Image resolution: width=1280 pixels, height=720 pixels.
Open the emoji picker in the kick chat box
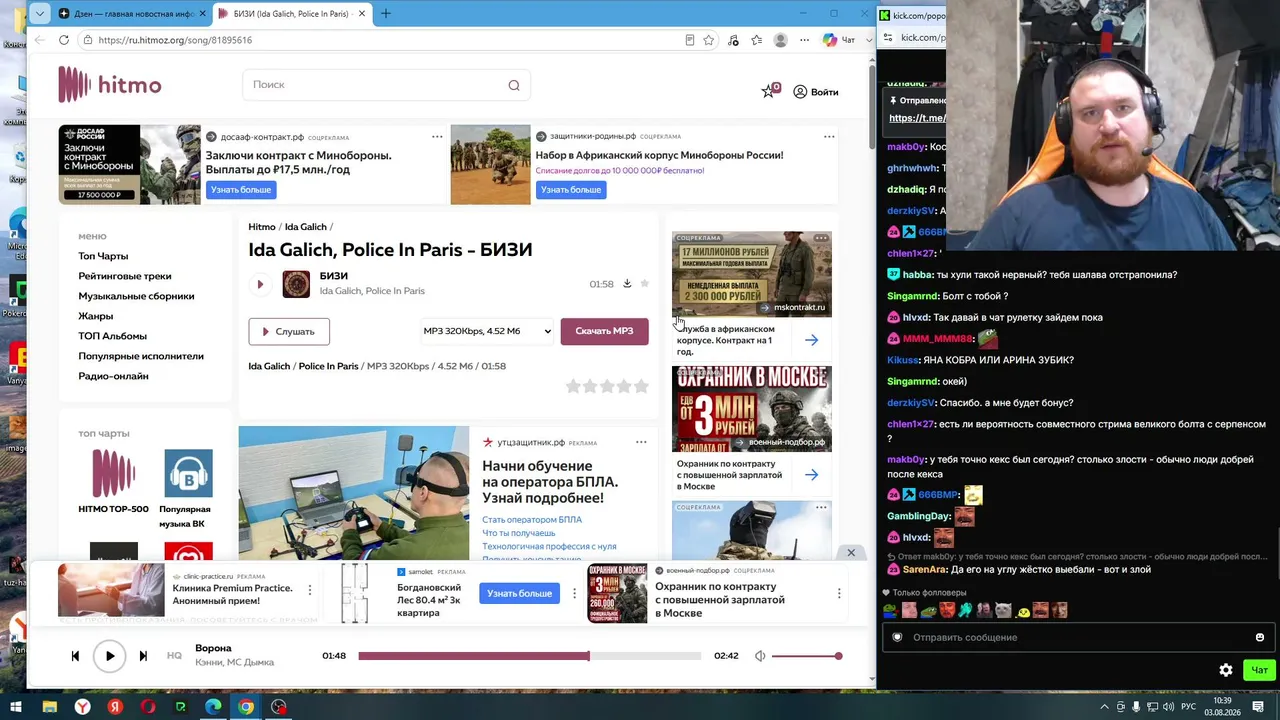click(1260, 637)
